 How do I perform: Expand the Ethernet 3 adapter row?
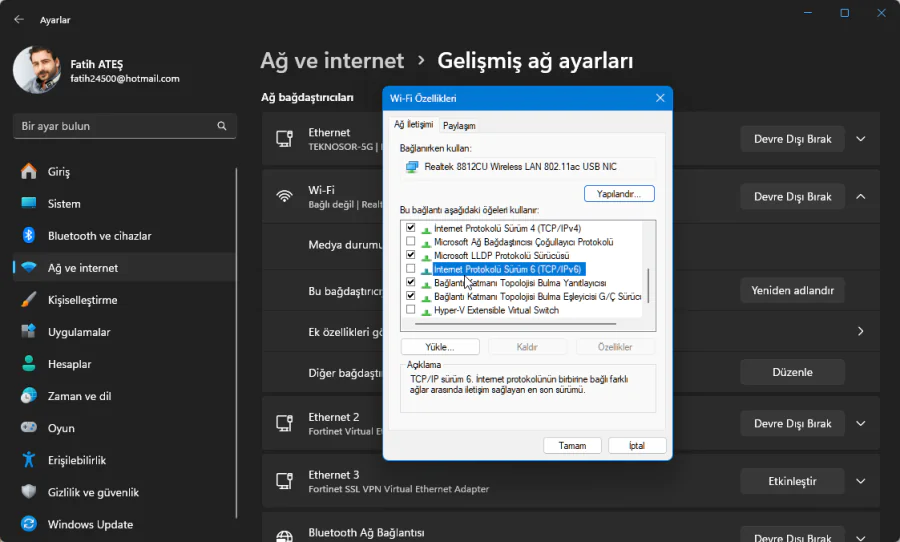861,481
